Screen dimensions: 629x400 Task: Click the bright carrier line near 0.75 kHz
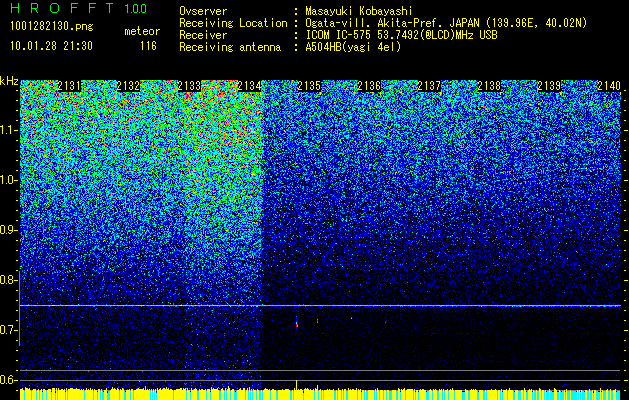pos(320,306)
